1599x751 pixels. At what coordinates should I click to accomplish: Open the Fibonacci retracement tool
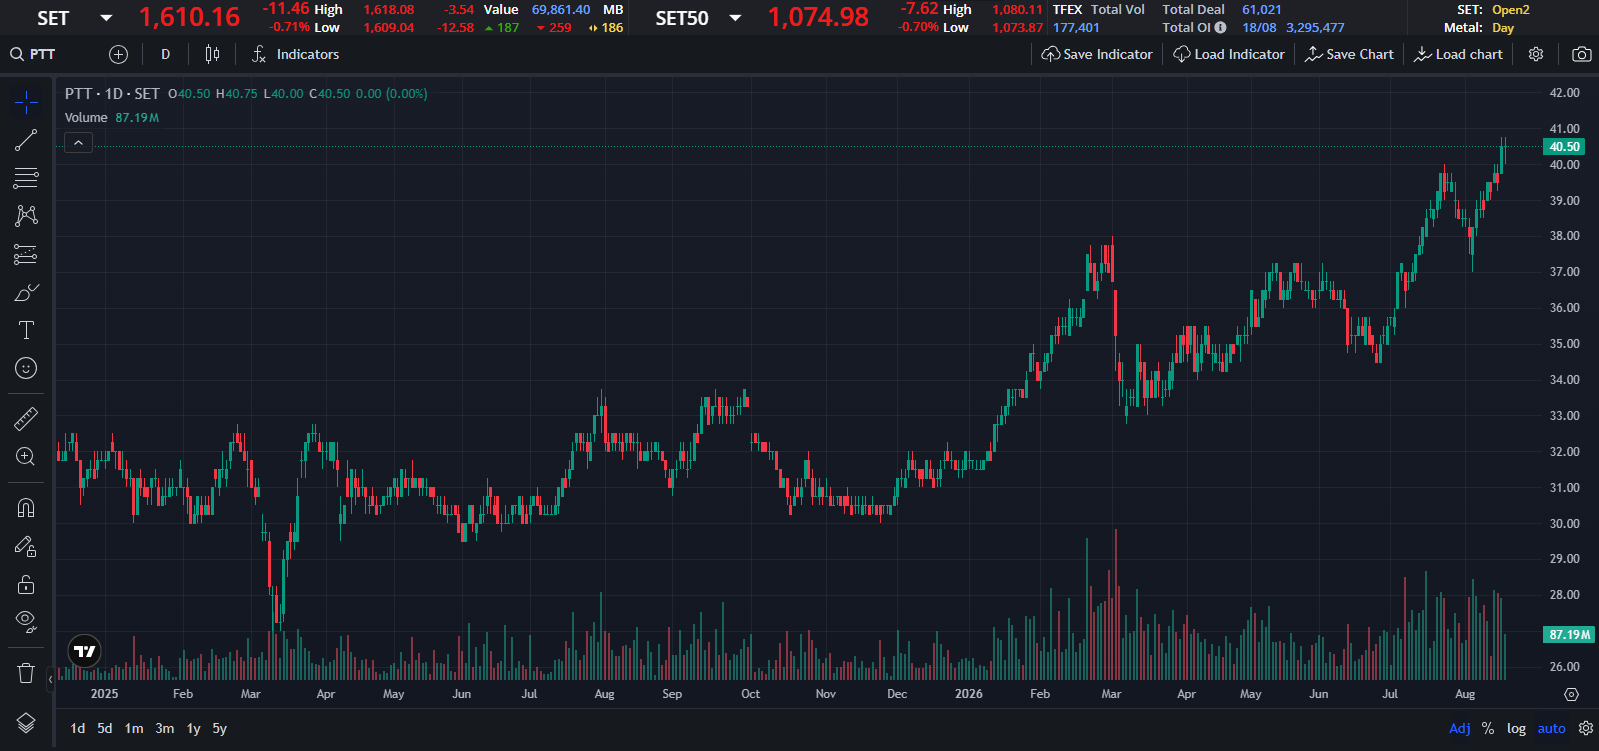tap(26, 179)
